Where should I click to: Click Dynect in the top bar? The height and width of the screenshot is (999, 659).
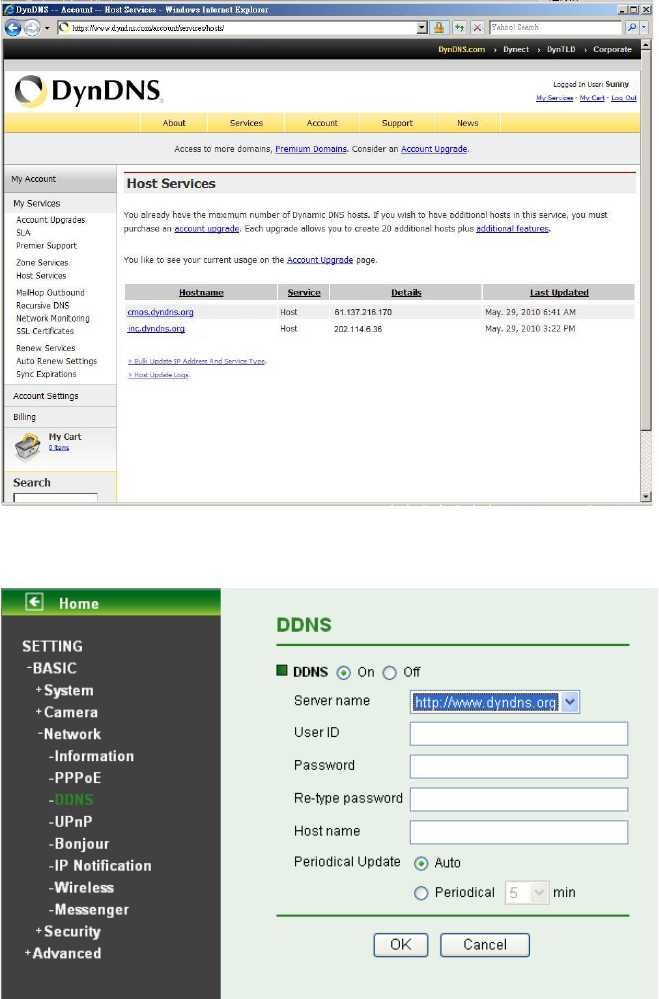[x=516, y=49]
